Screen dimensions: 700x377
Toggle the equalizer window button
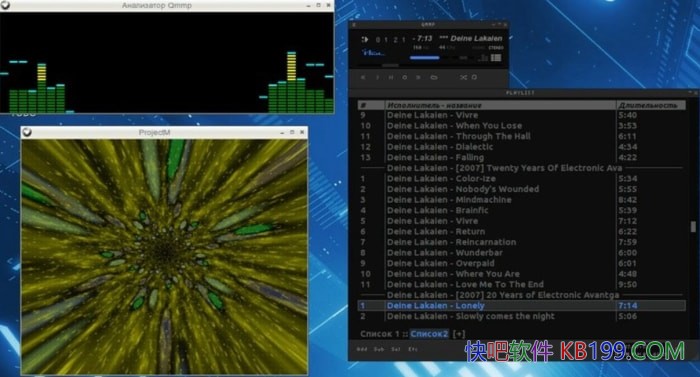[x=483, y=58]
